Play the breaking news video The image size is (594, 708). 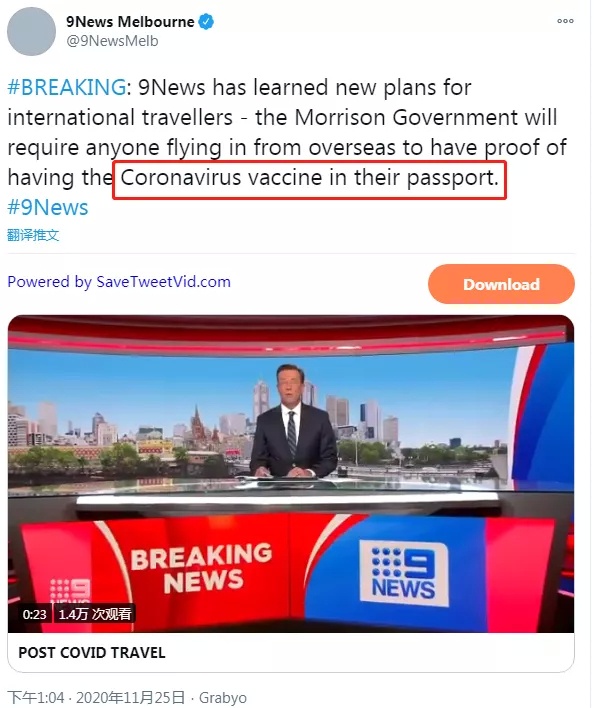coord(291,473)
